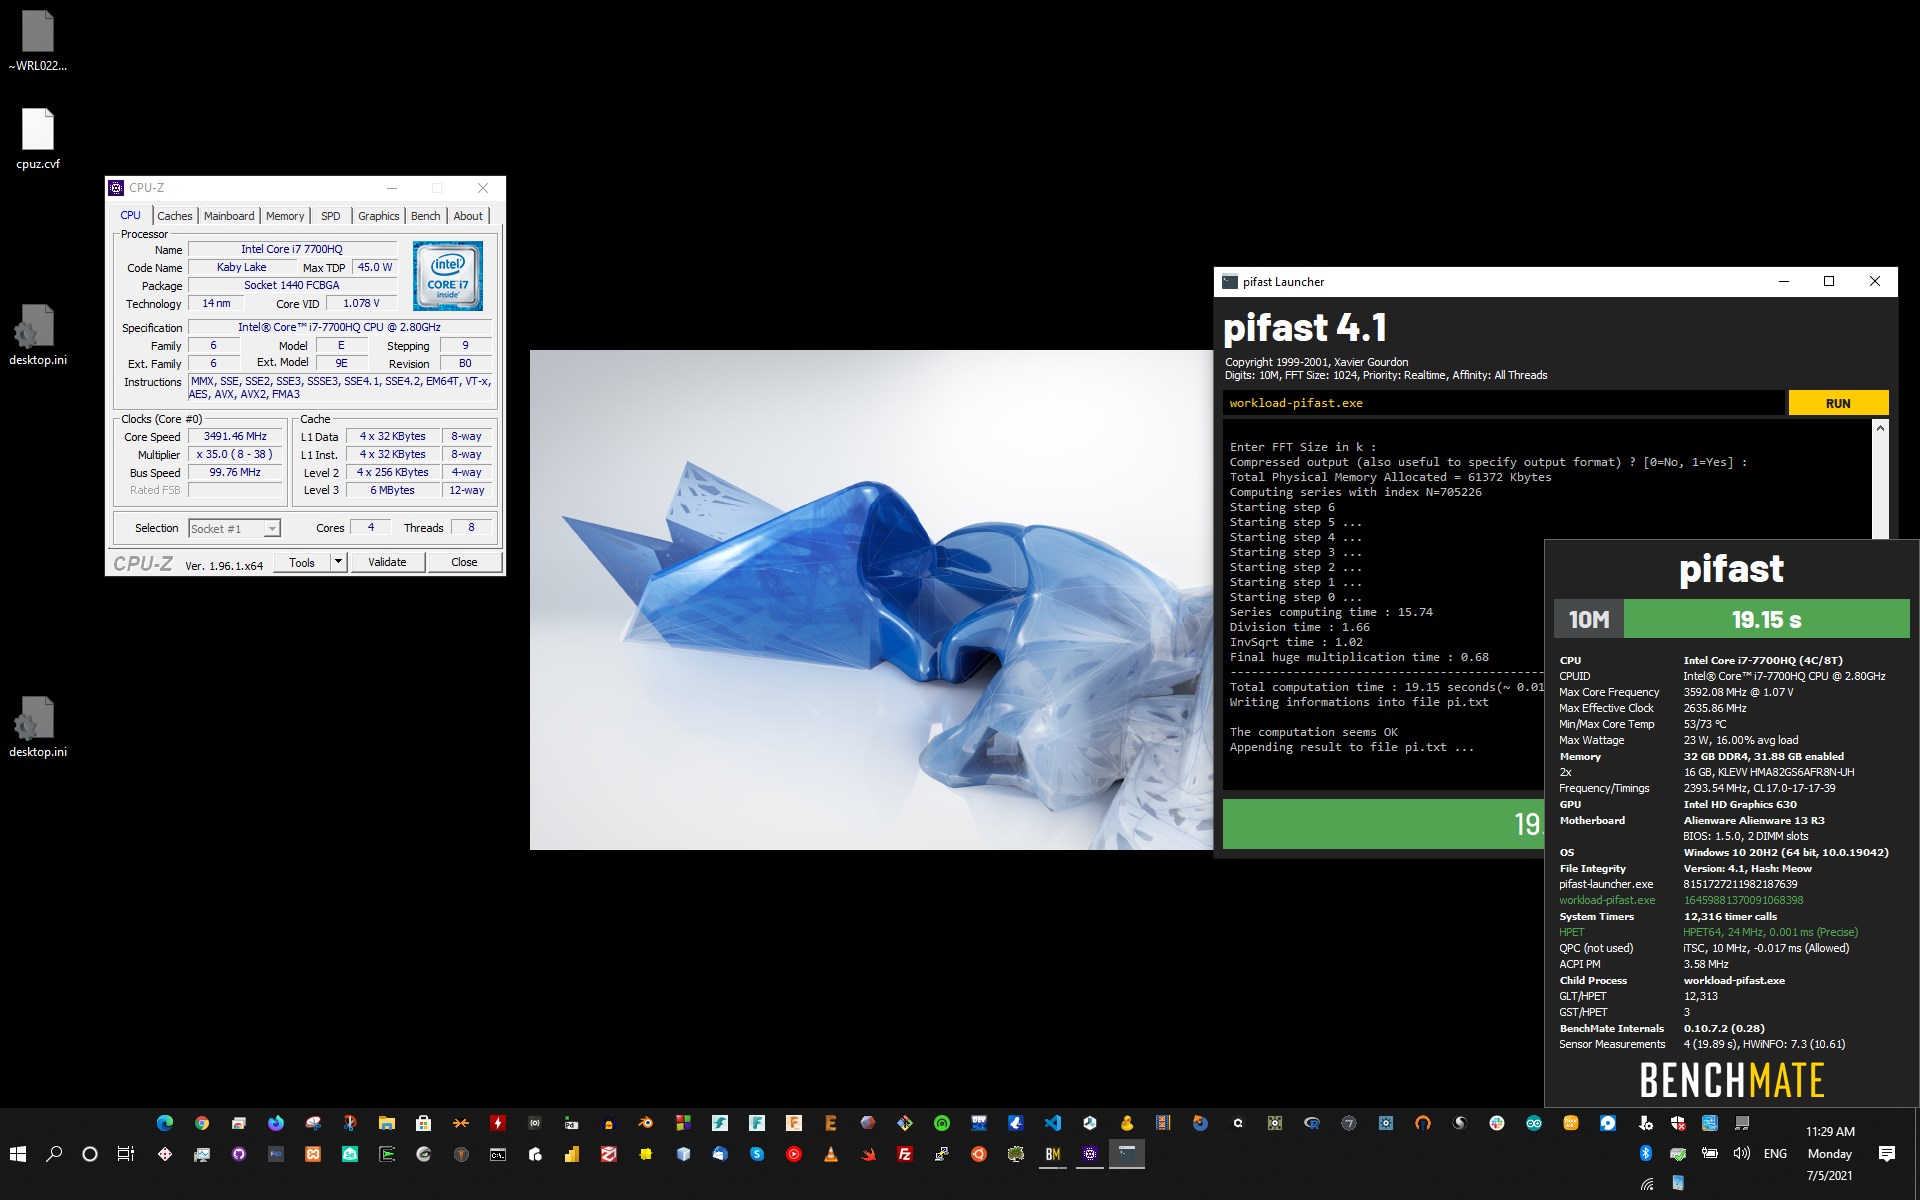Screen dimensions: 1920x1200
Task: Open Windows Security tray icon
Action: tap(1678, 1123)
